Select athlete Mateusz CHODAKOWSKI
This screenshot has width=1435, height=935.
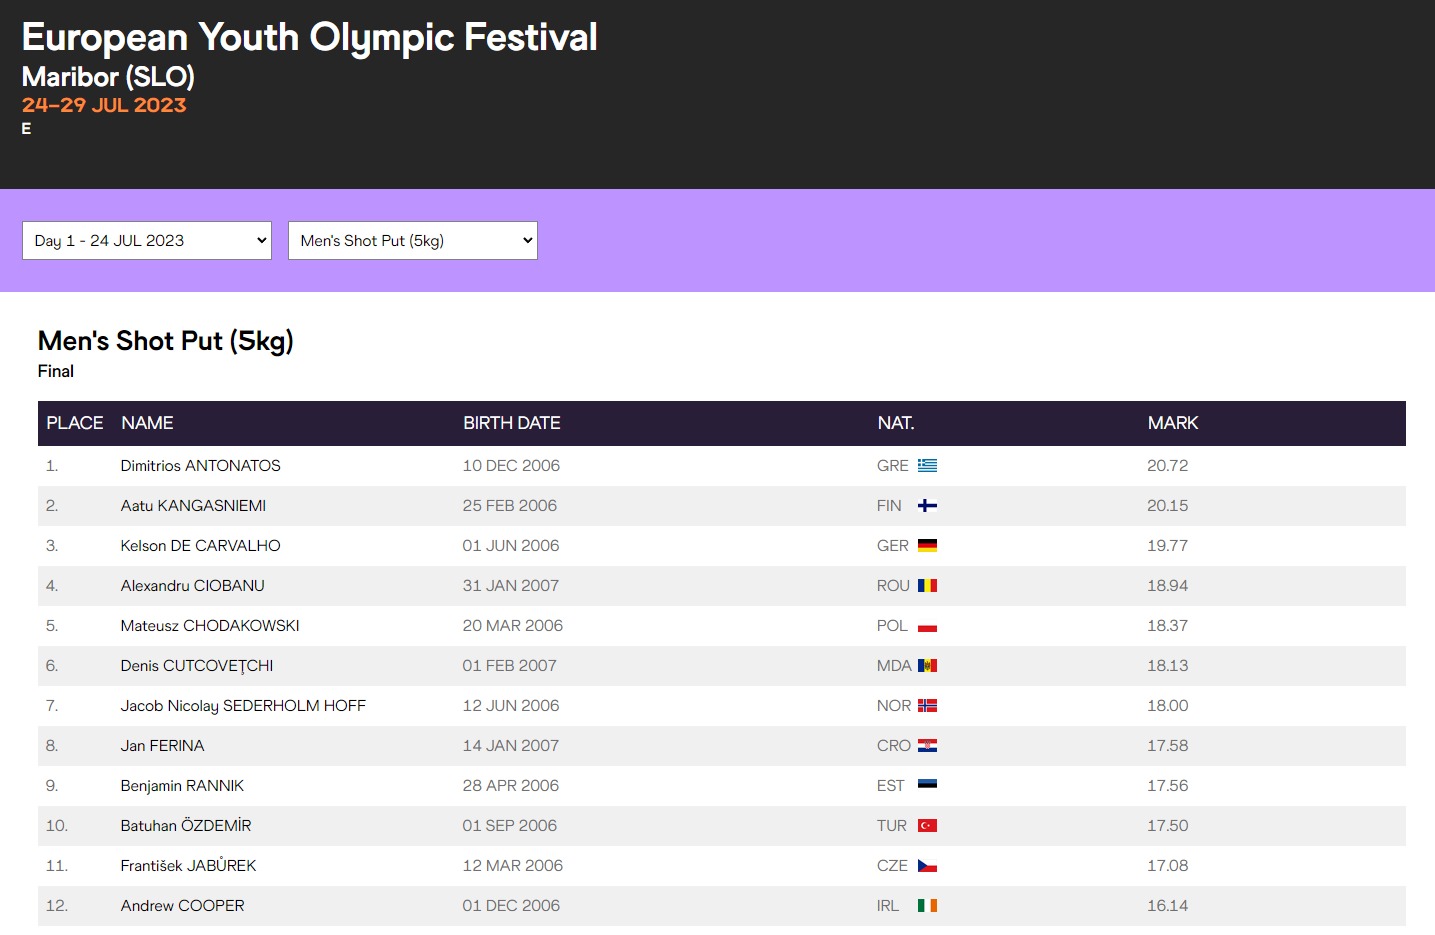210,625
